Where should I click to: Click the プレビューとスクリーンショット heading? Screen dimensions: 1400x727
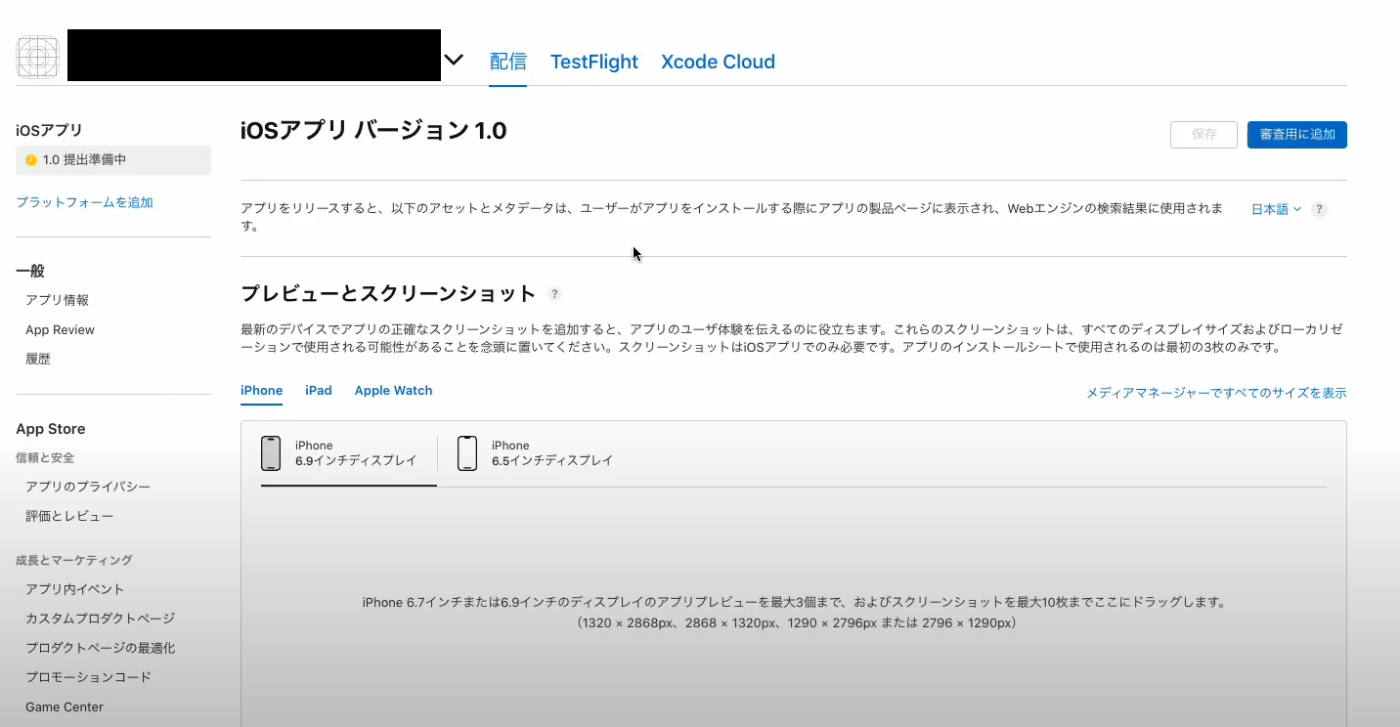[389, 294]
